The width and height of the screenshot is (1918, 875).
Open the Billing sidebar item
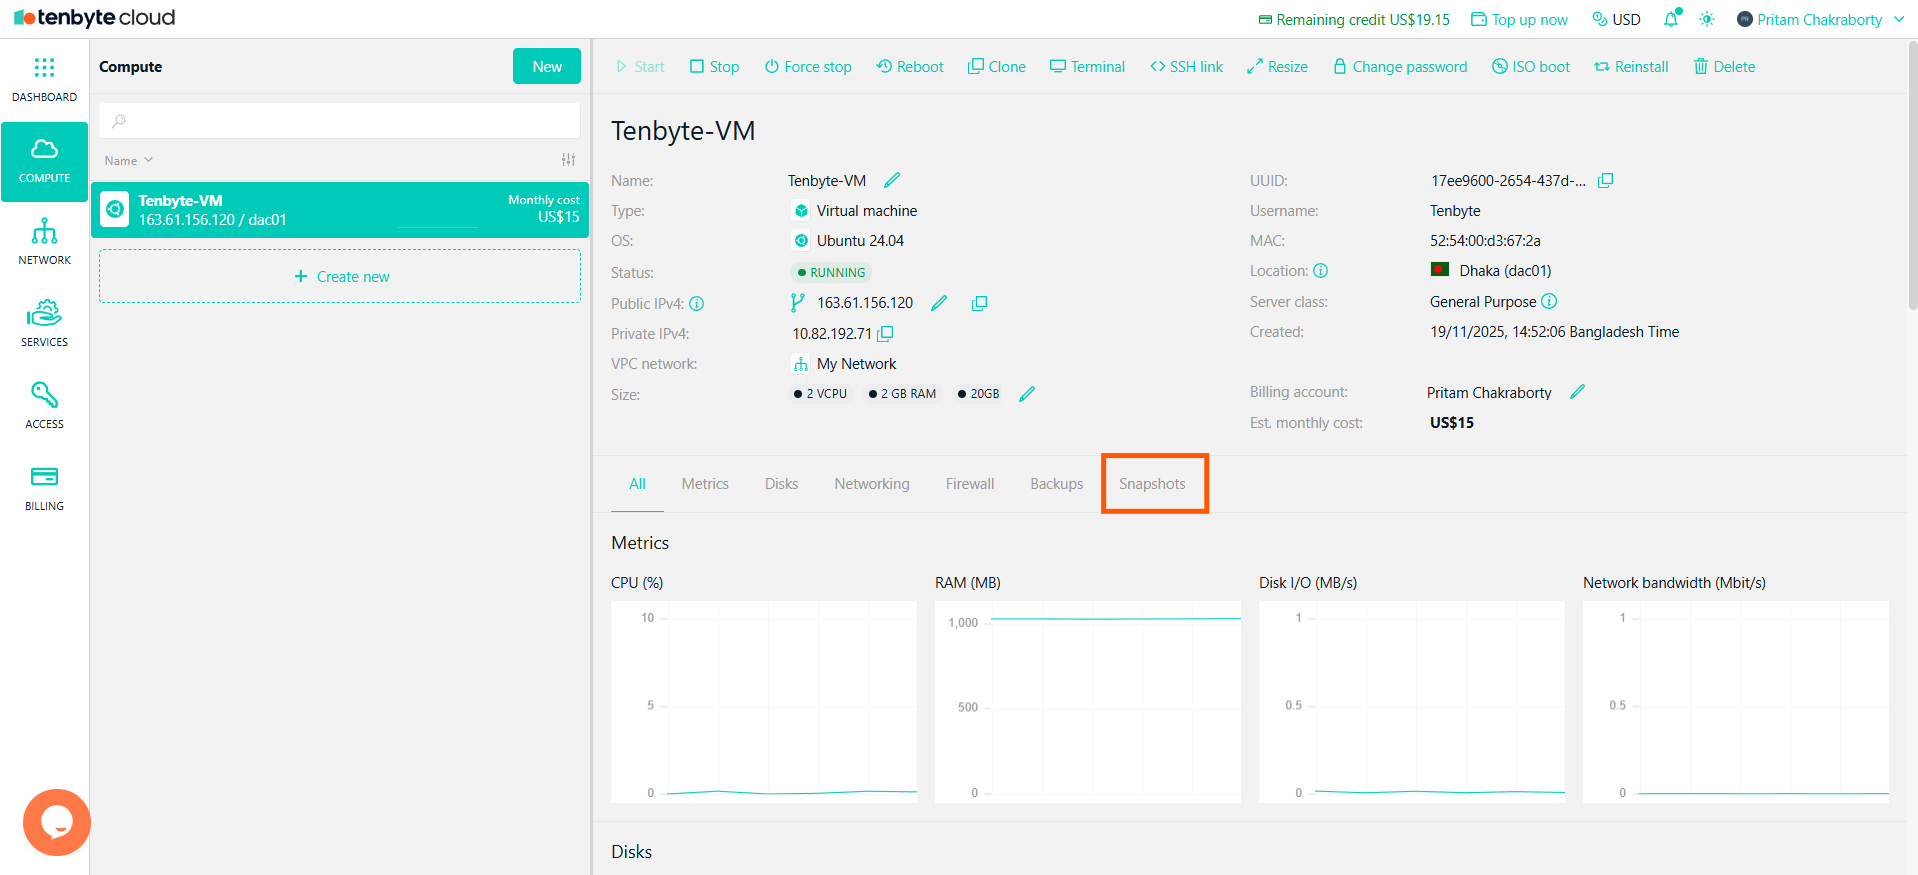(44, 488)
